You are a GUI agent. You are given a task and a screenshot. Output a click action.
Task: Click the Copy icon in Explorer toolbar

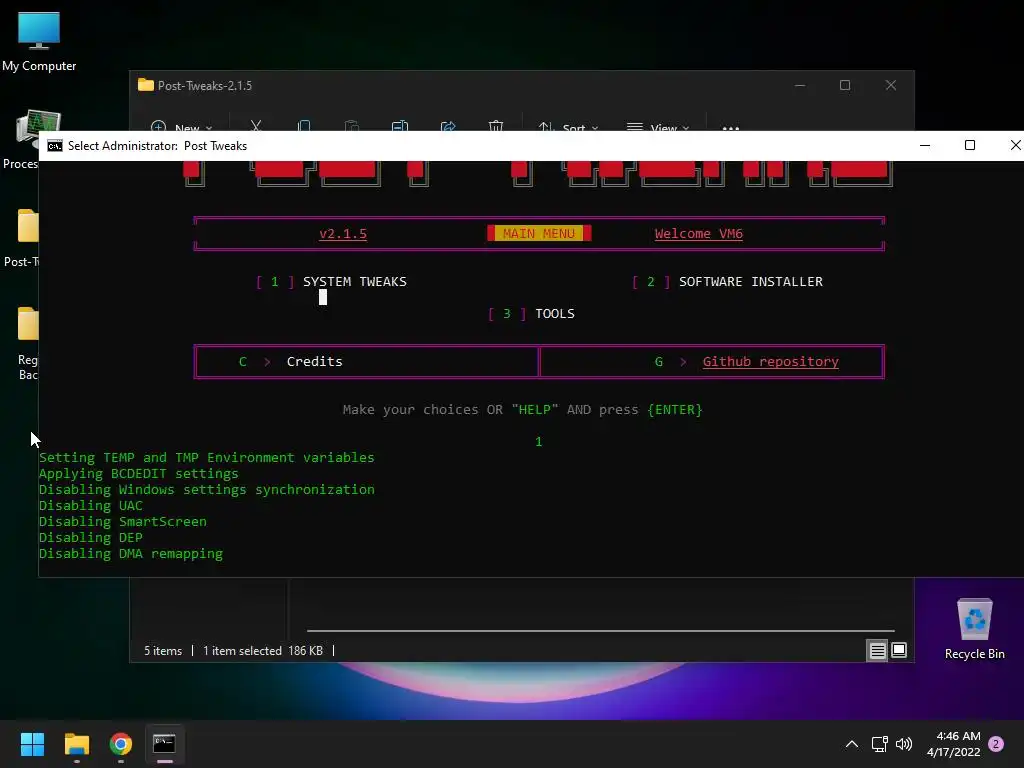coord(304,126)
